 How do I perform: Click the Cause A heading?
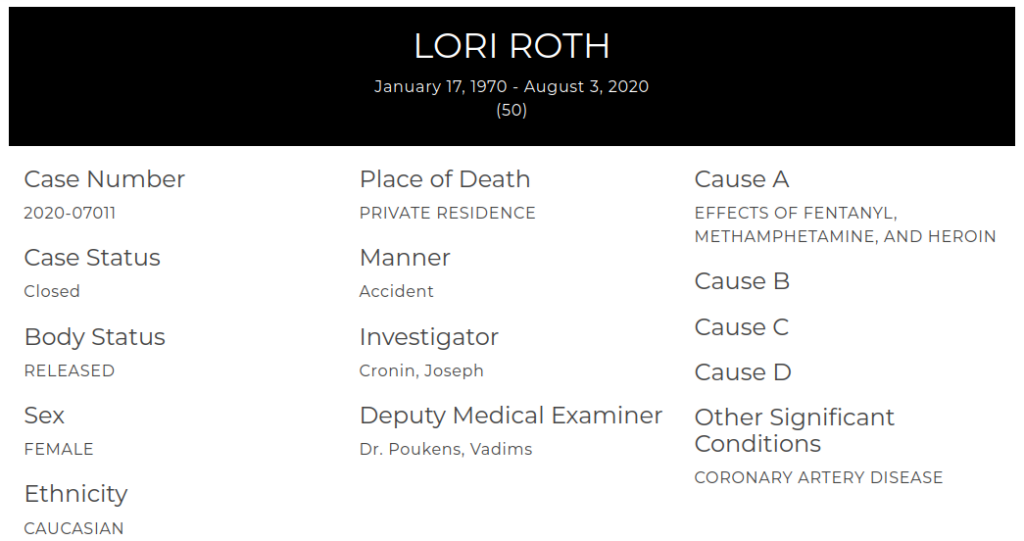coord(741,180)
